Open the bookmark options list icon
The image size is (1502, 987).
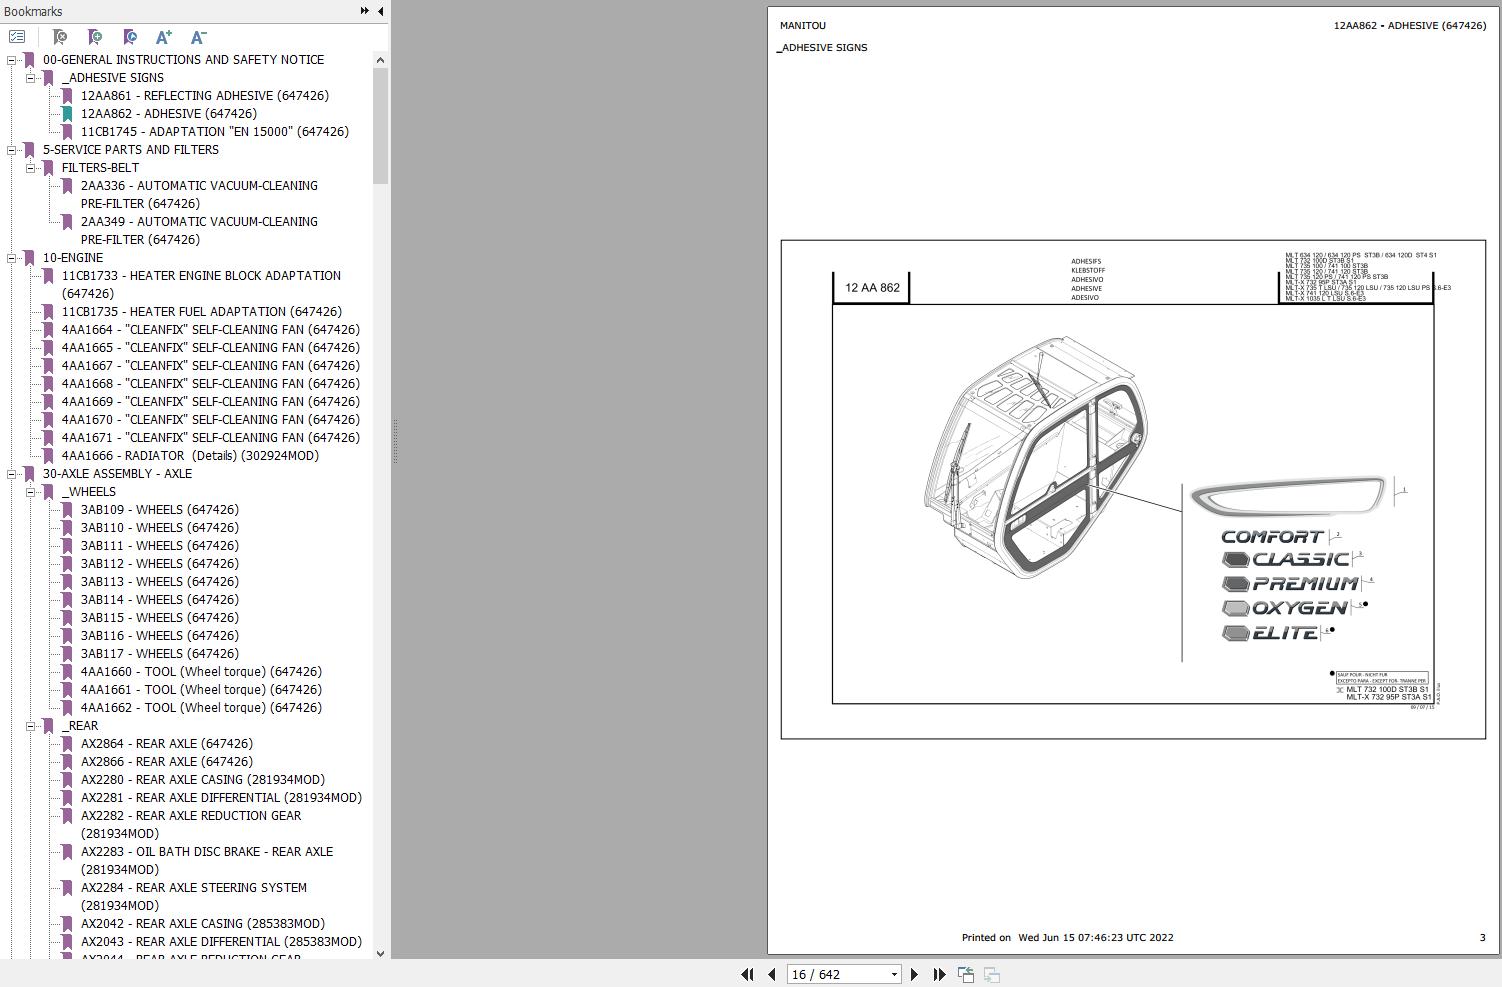tap(18, 36)
